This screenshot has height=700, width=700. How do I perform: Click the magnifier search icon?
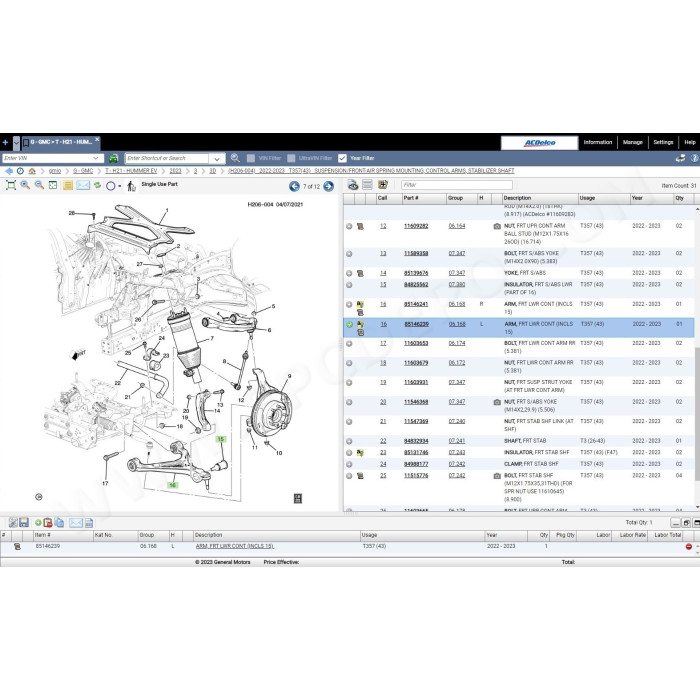pos(235,158)
